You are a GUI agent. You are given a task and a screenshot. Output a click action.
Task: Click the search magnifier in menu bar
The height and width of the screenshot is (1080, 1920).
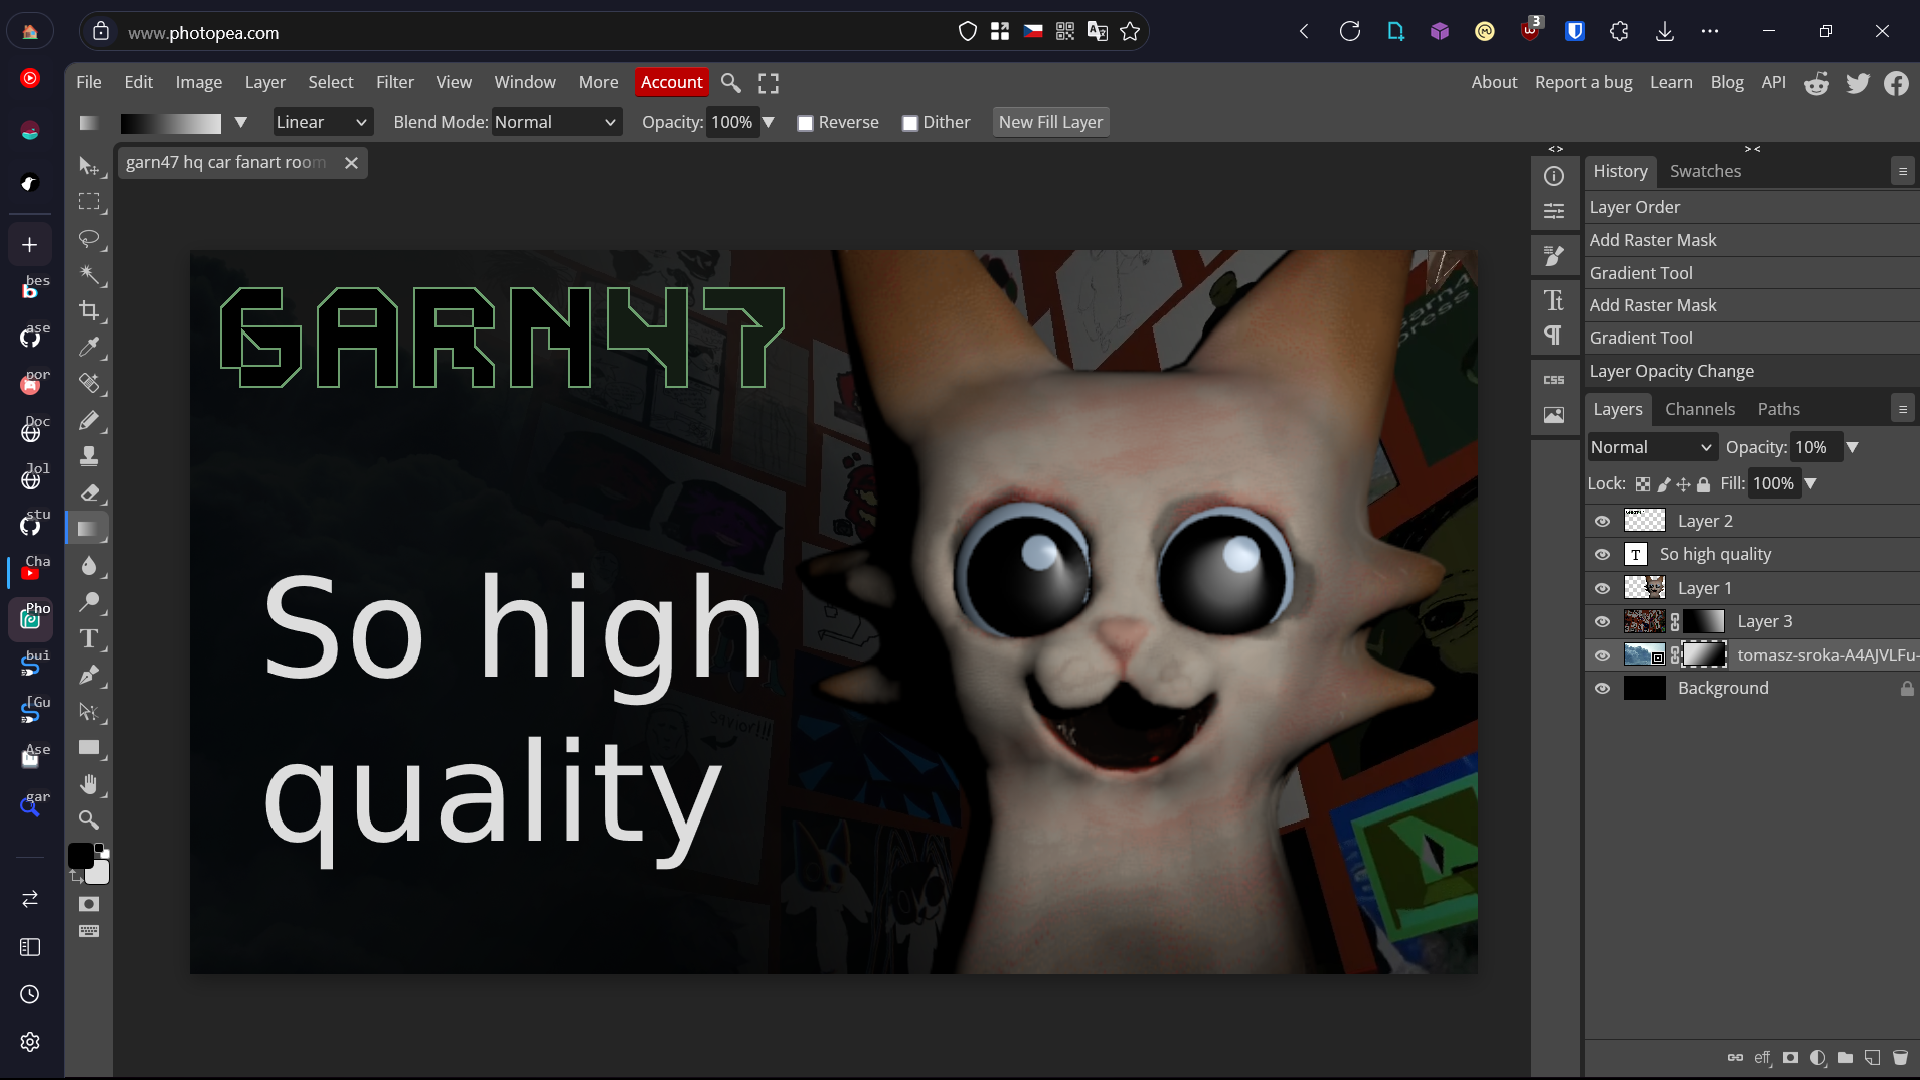[x=731, y=83]
